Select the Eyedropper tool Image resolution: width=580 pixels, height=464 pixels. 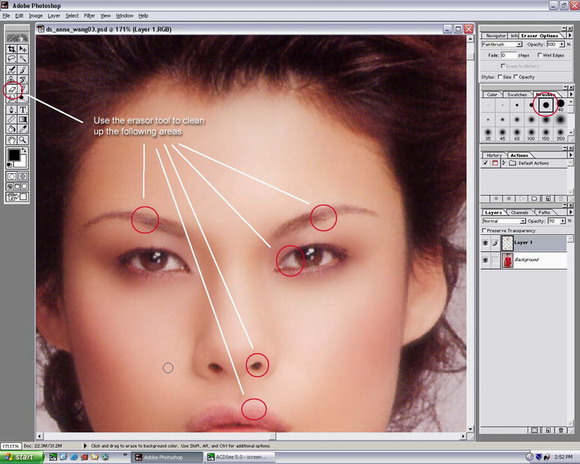(x=23, y=129)
